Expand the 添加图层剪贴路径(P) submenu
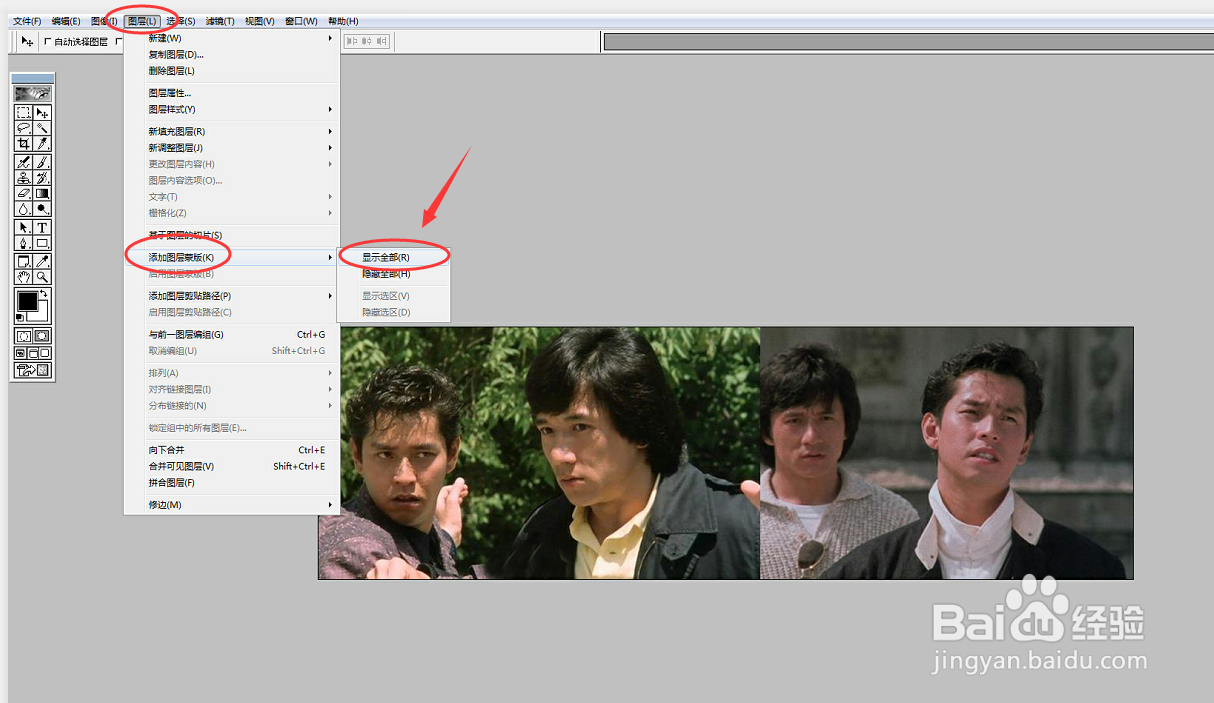Screen dimensions: 1214x703 click(x=232, y=296)
